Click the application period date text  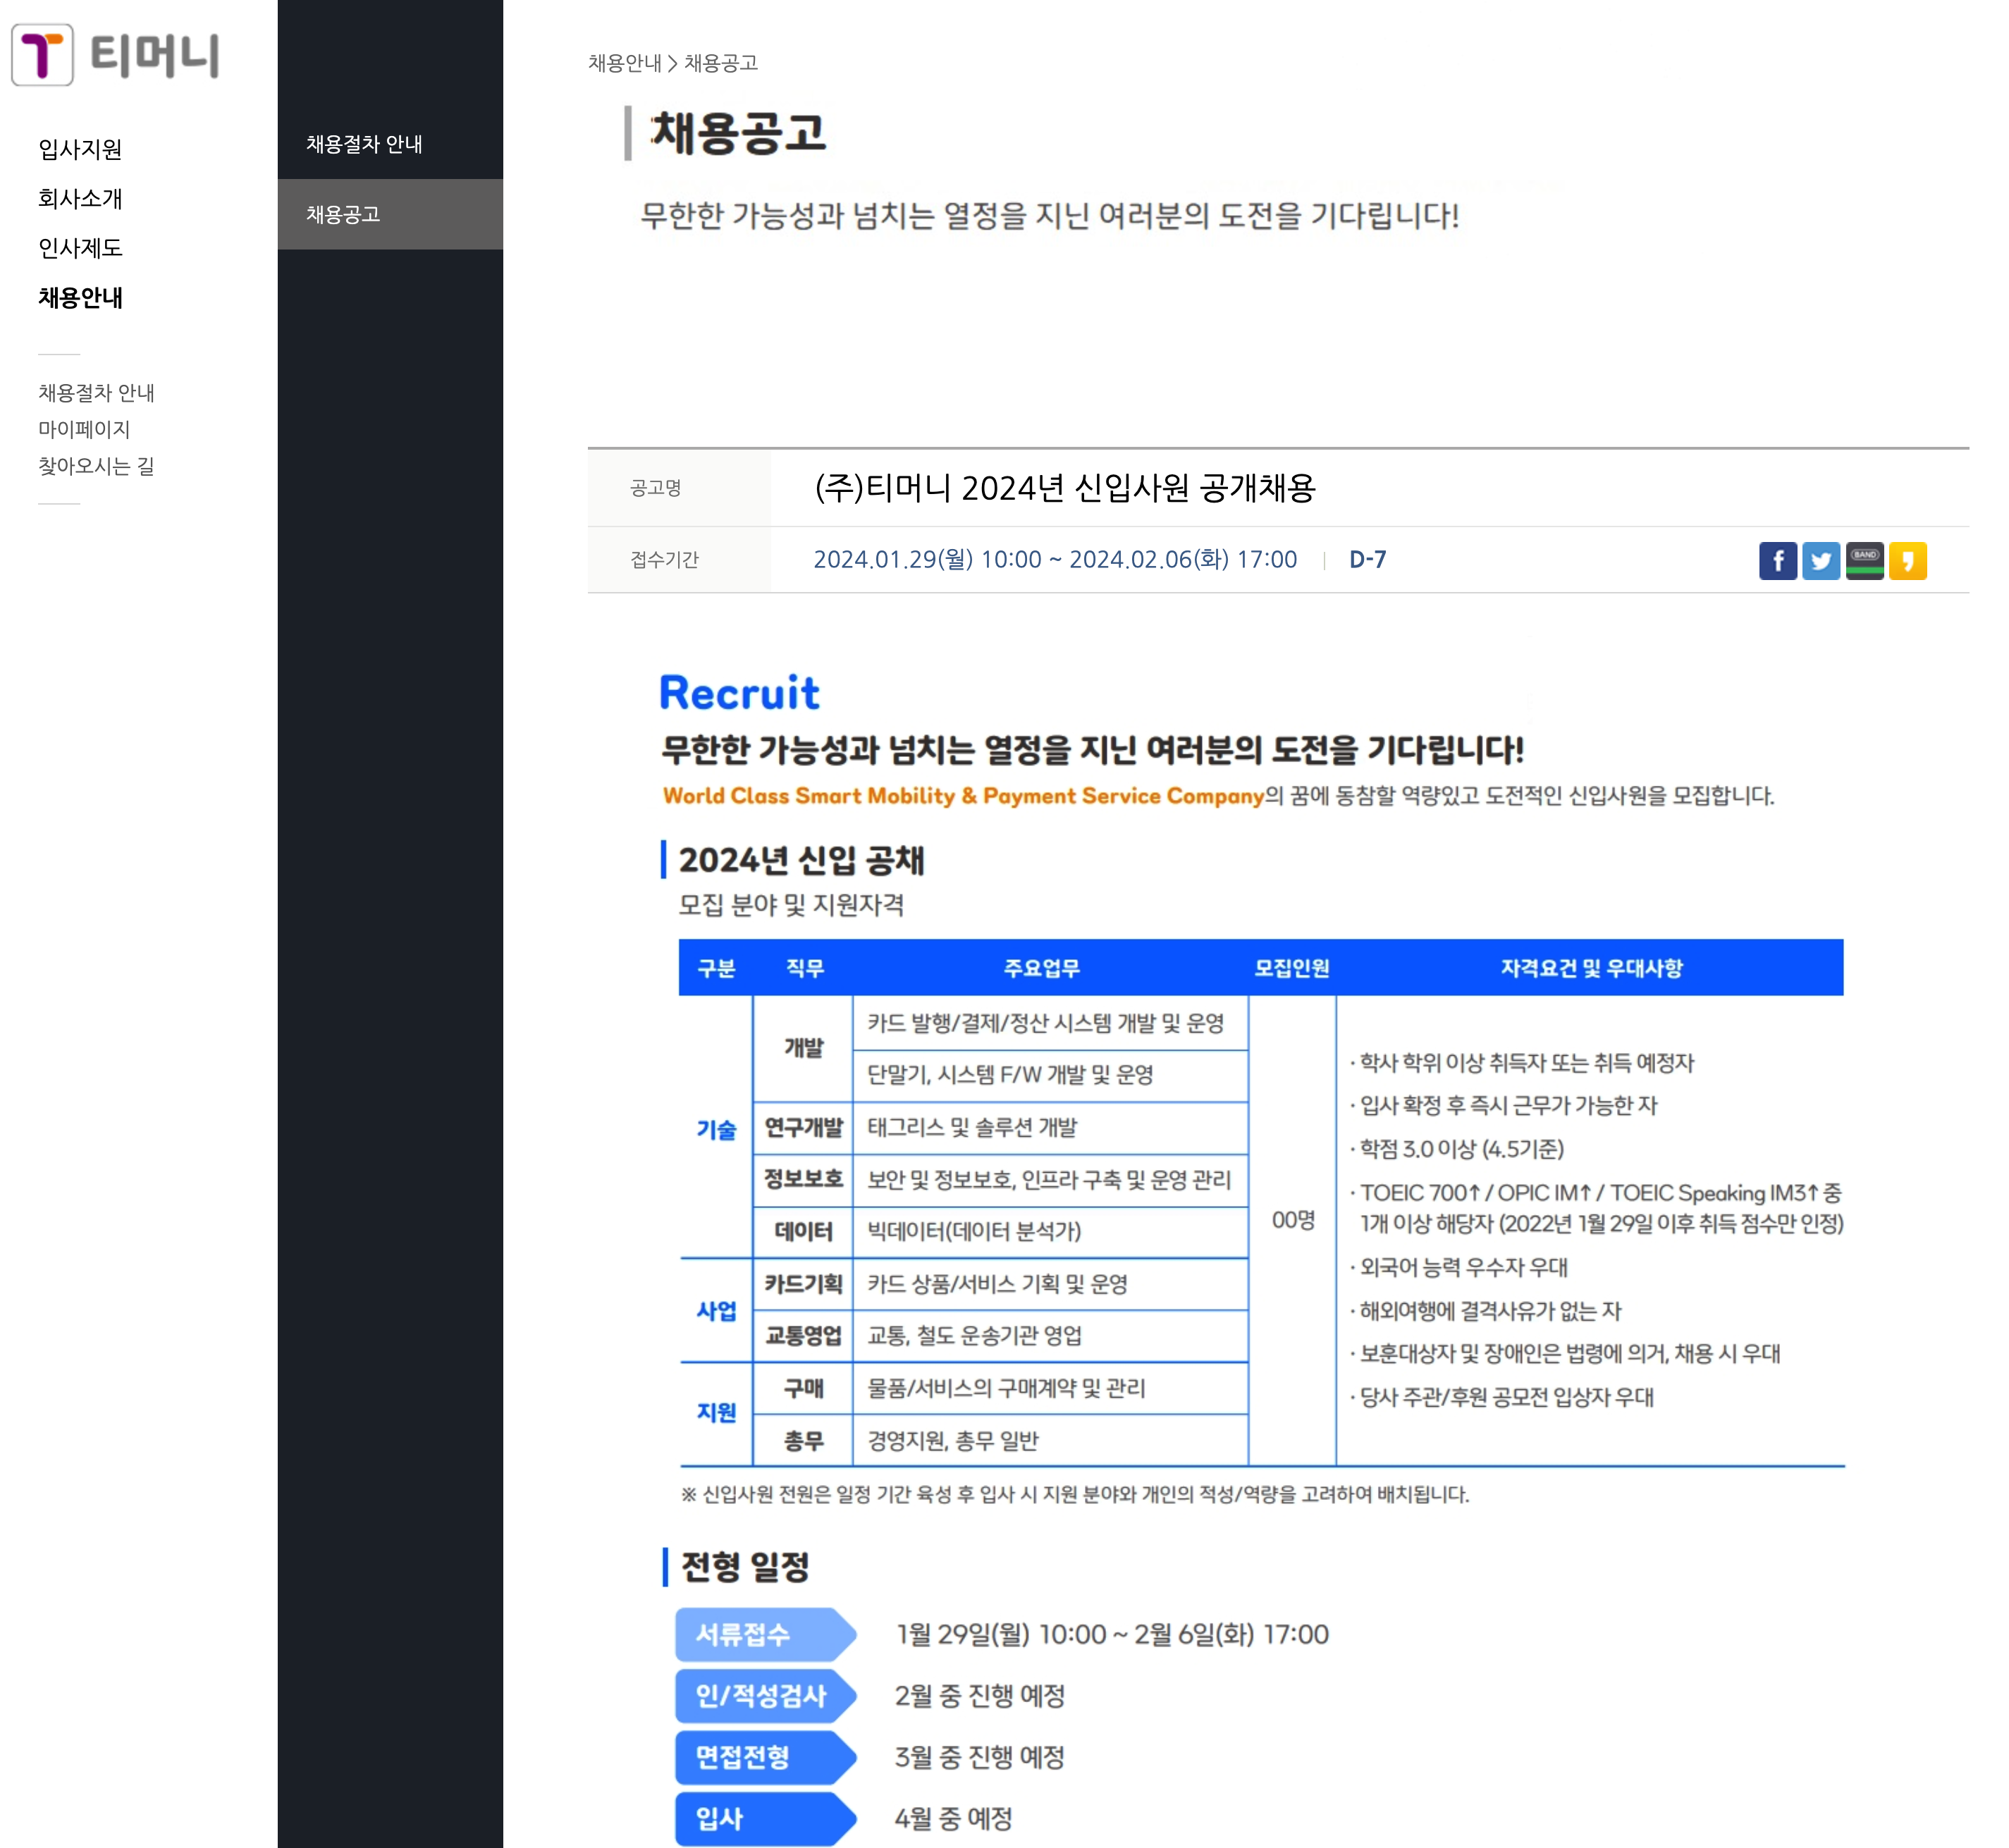(x=1054, y=559)
